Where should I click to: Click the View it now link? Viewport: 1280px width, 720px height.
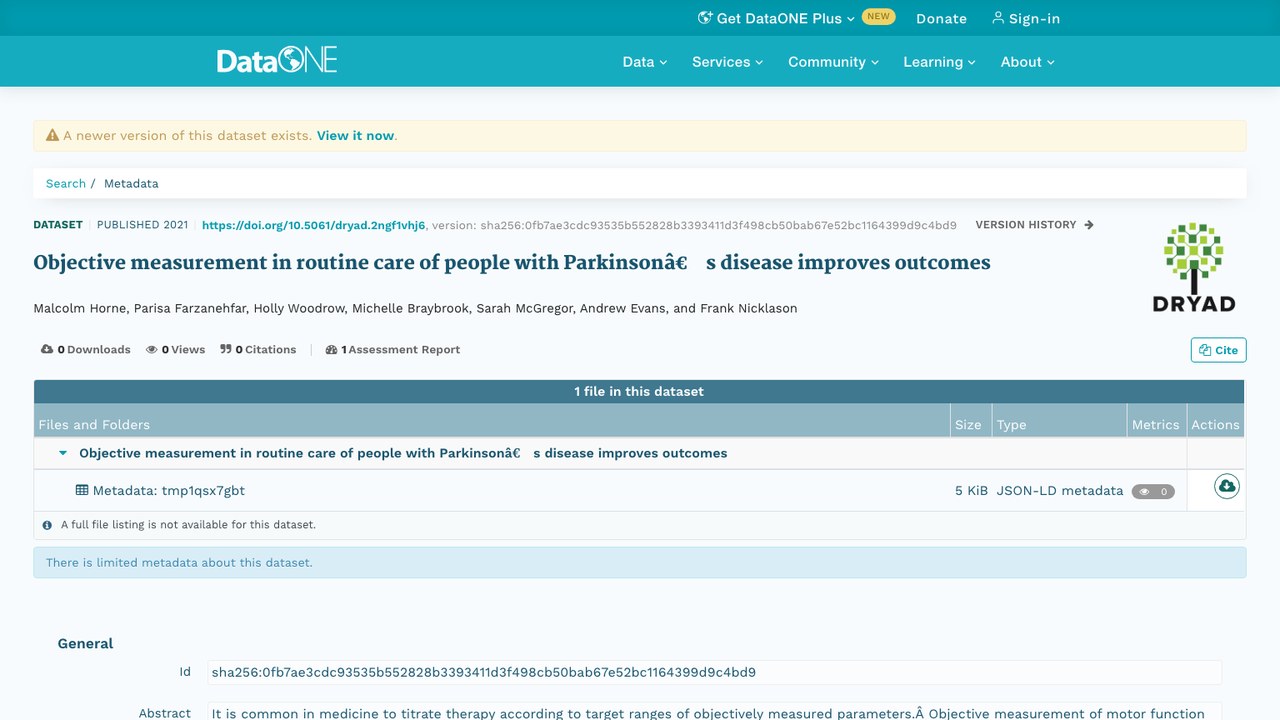355,135
